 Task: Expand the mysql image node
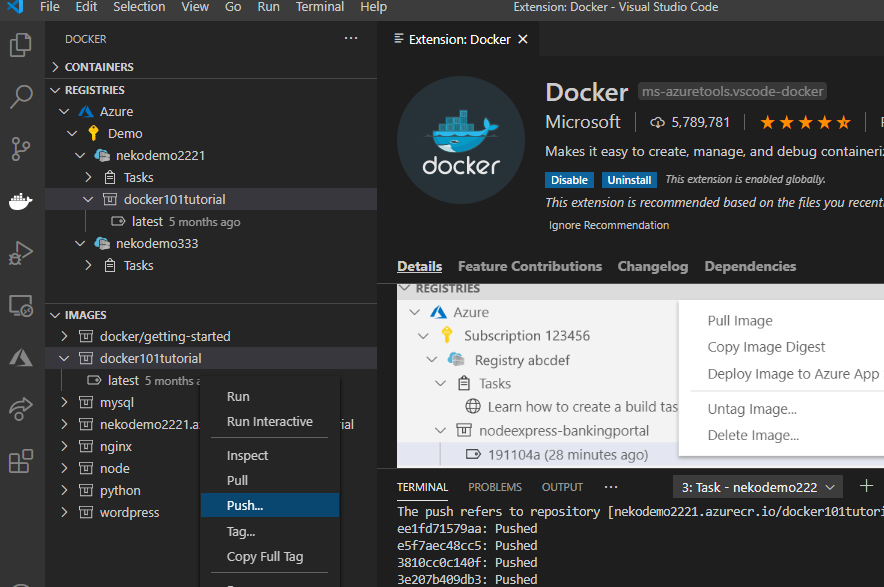[64, 403]
